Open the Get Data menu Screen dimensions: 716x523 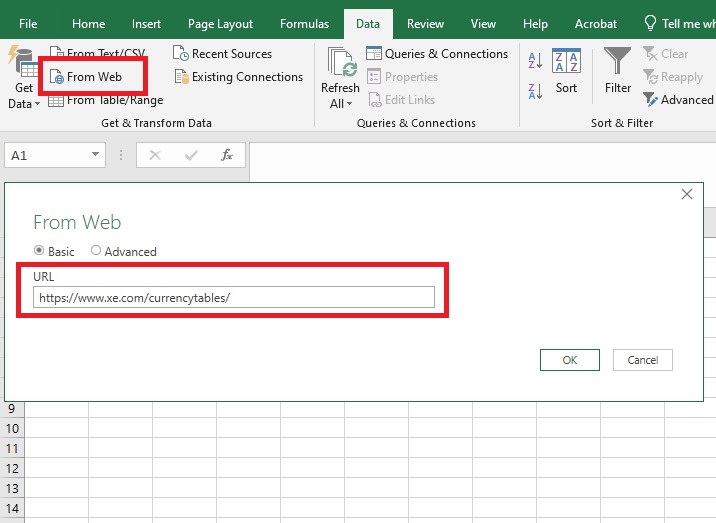(x=24, y=78)
